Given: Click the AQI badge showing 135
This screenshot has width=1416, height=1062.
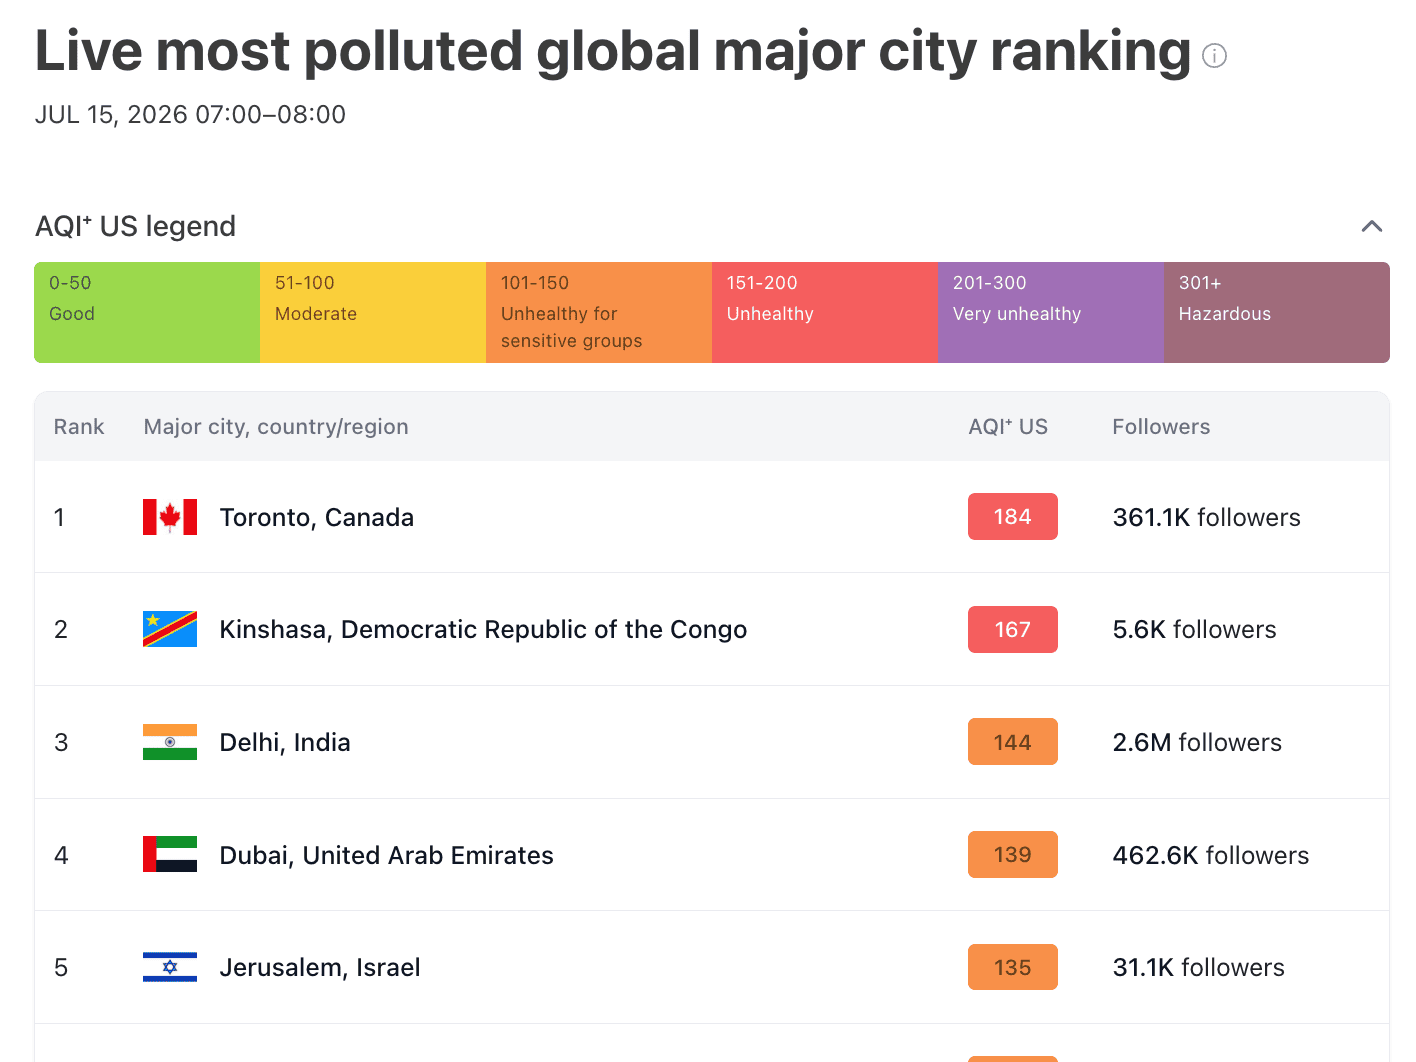Looking at the screenshot, I should tap(1013, 967).
